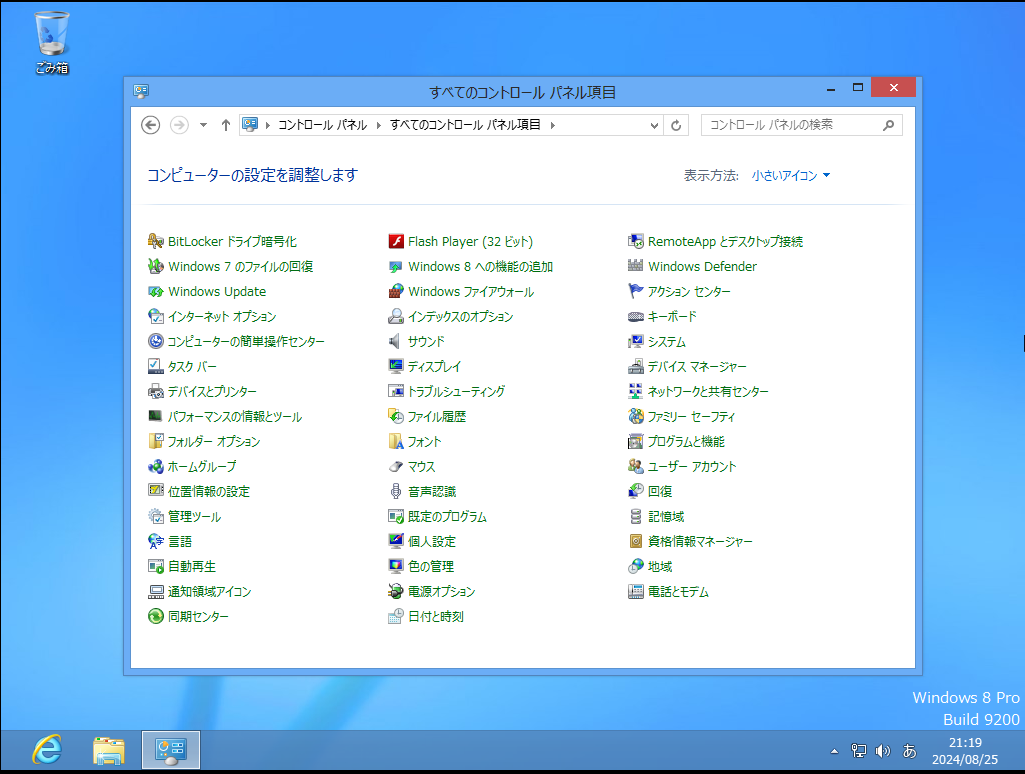Open the 既定のプログラム link

coord(447,516)
